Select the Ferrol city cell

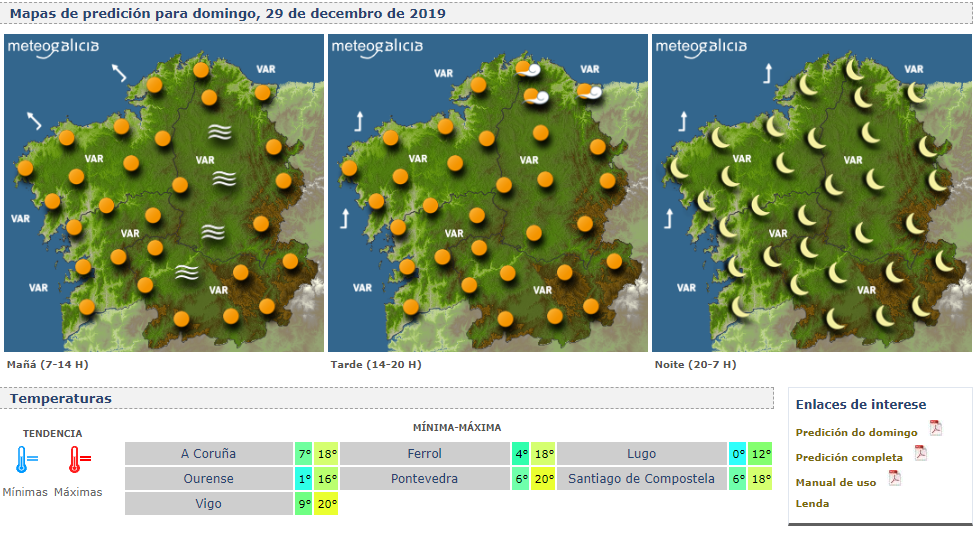[x=424, y=453]
